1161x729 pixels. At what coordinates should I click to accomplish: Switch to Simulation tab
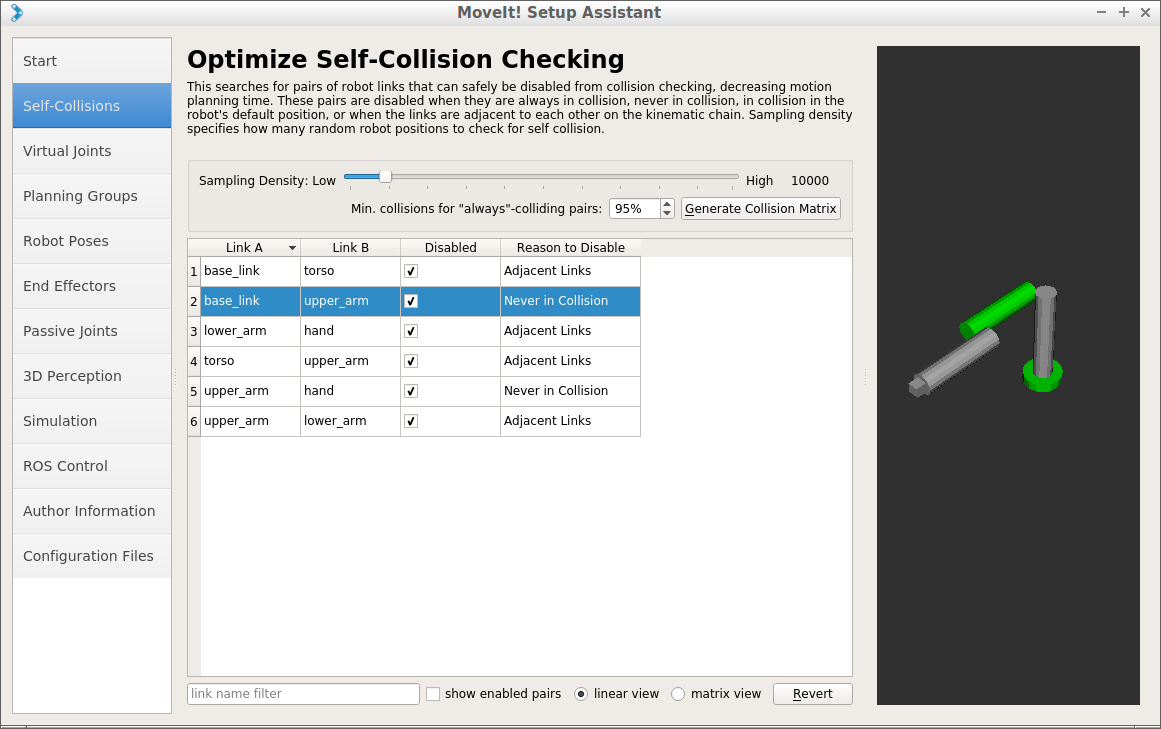(92, 421)
